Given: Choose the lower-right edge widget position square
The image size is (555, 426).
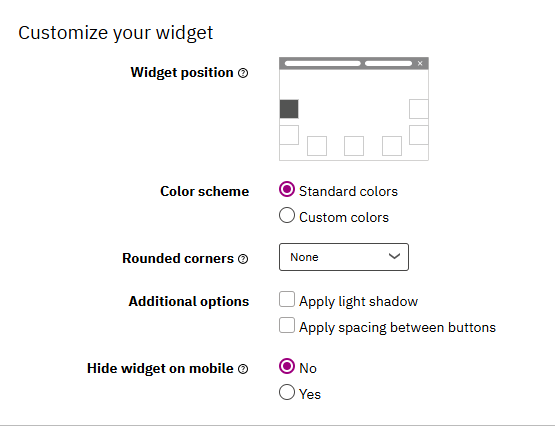Looking at the screenshot, I should (x=419, y=135).
